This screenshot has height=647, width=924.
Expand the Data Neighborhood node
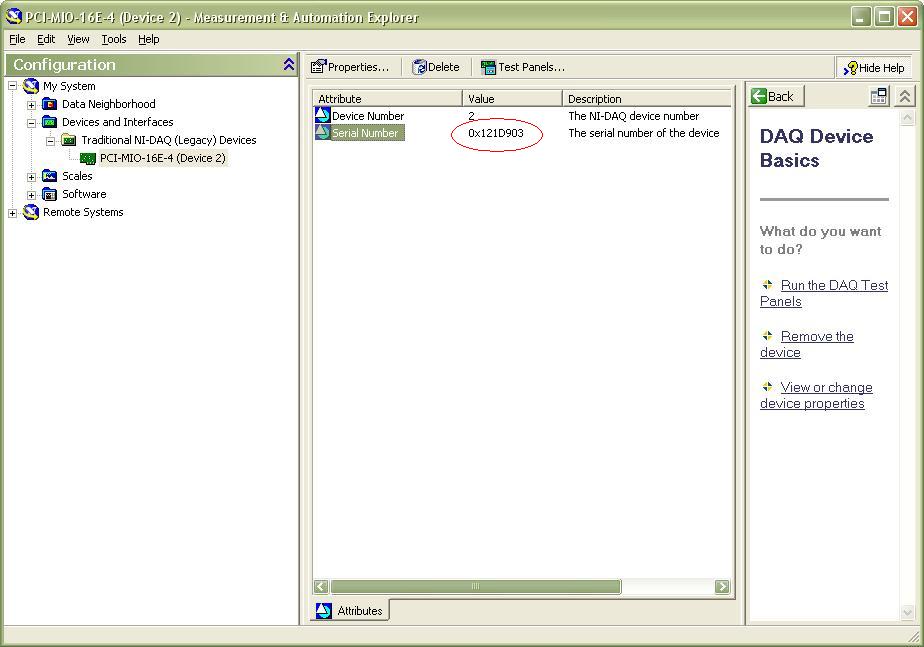pos(31,104)
